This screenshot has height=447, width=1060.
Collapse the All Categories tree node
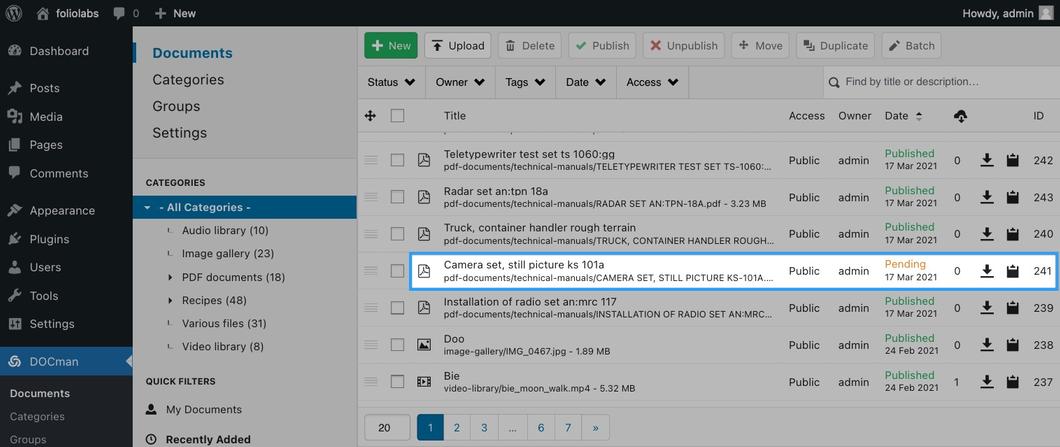pyautogui.click(x=147, y=208)
